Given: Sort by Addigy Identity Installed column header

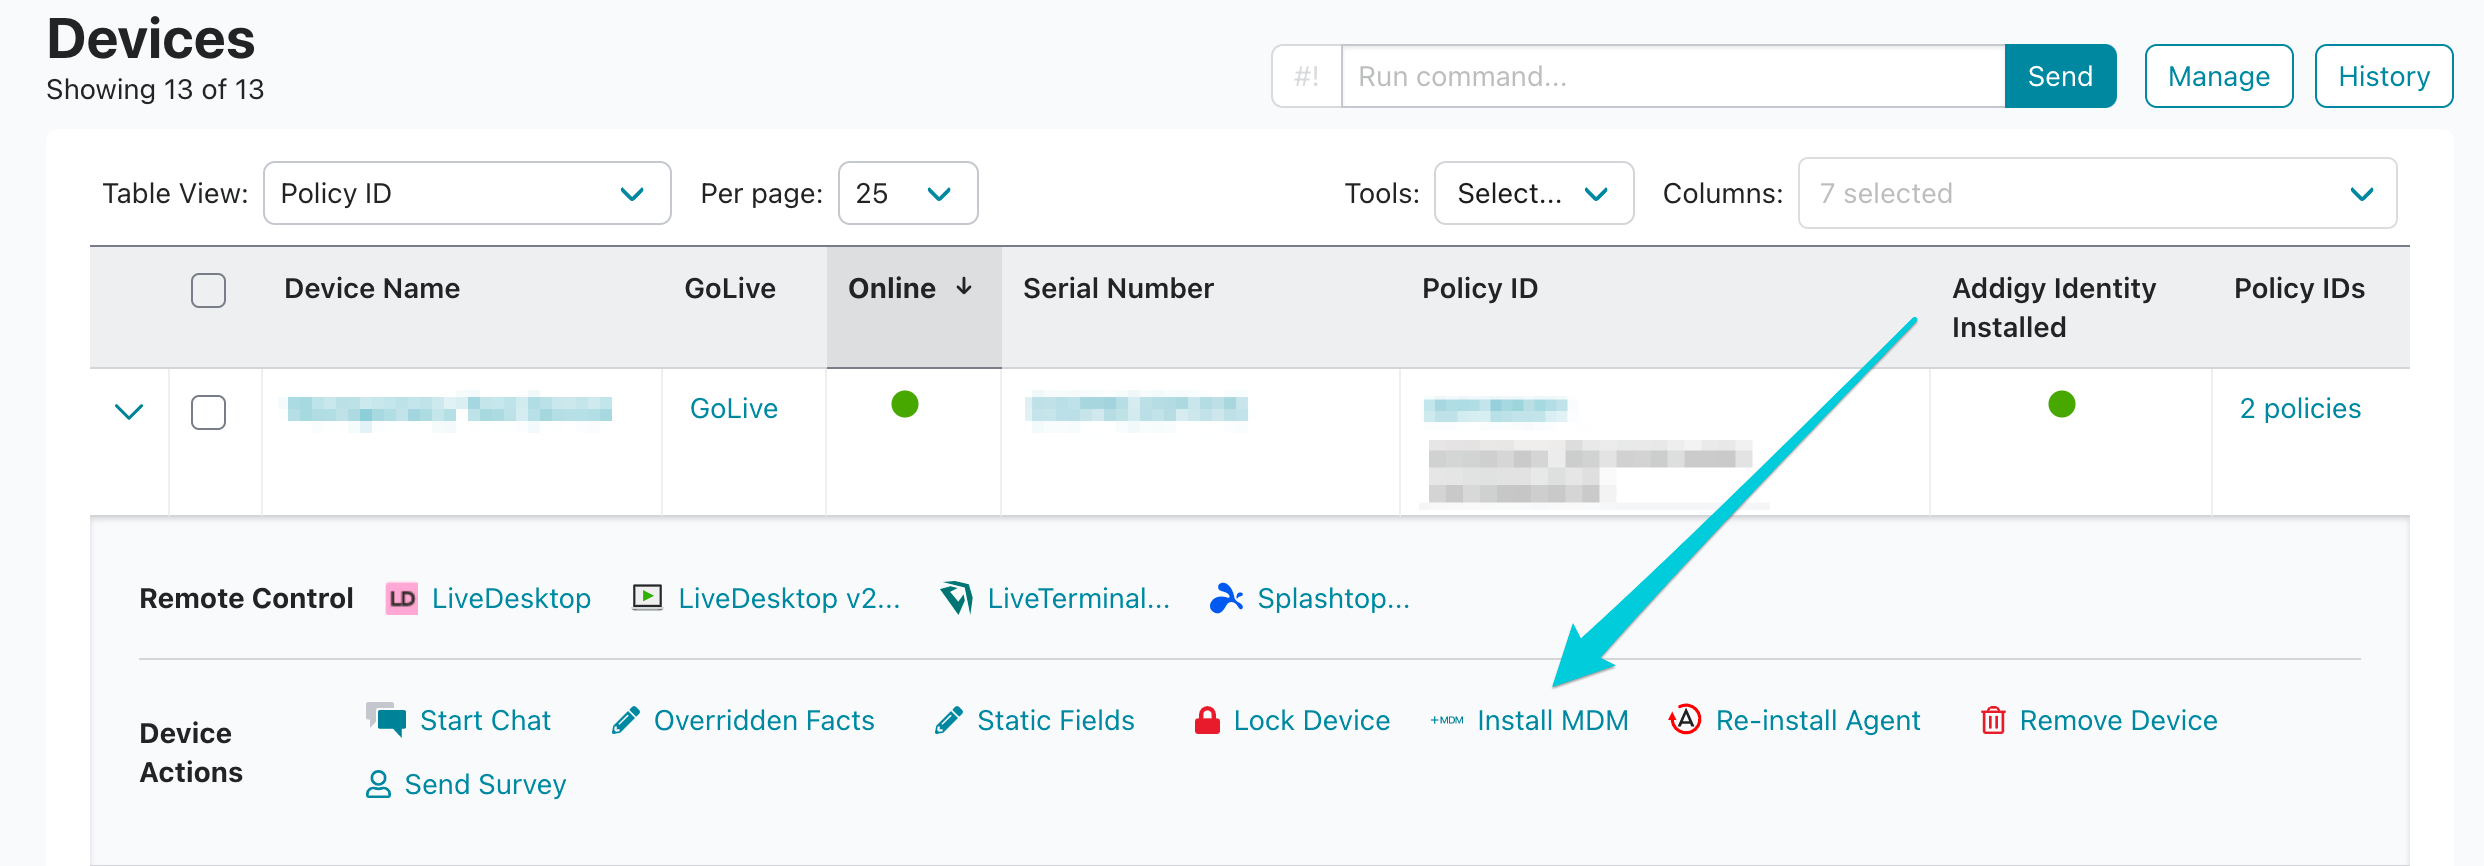Looking at the screenshot, I should click(x=2054, y=307).
